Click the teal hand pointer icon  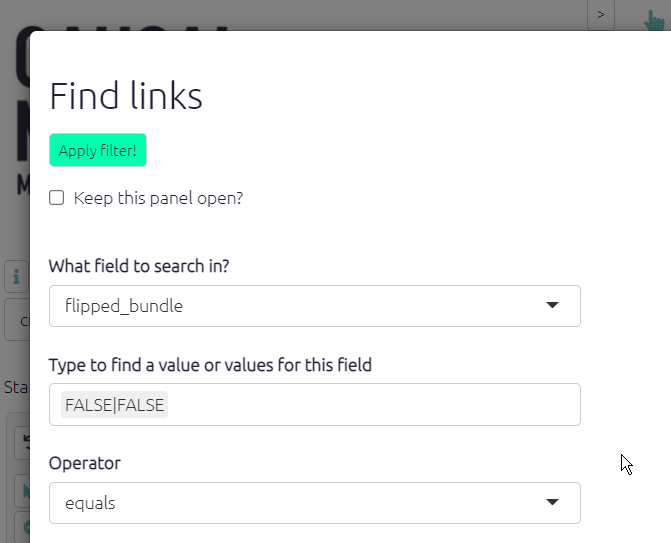[x=655, y=18]
